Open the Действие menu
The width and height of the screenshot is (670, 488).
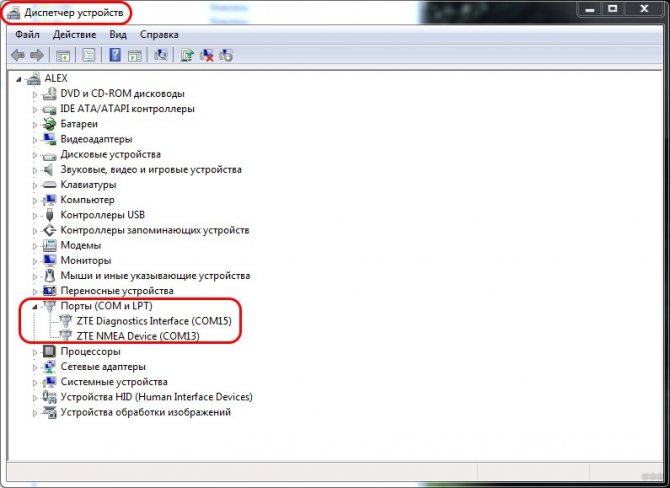[74, 35]
